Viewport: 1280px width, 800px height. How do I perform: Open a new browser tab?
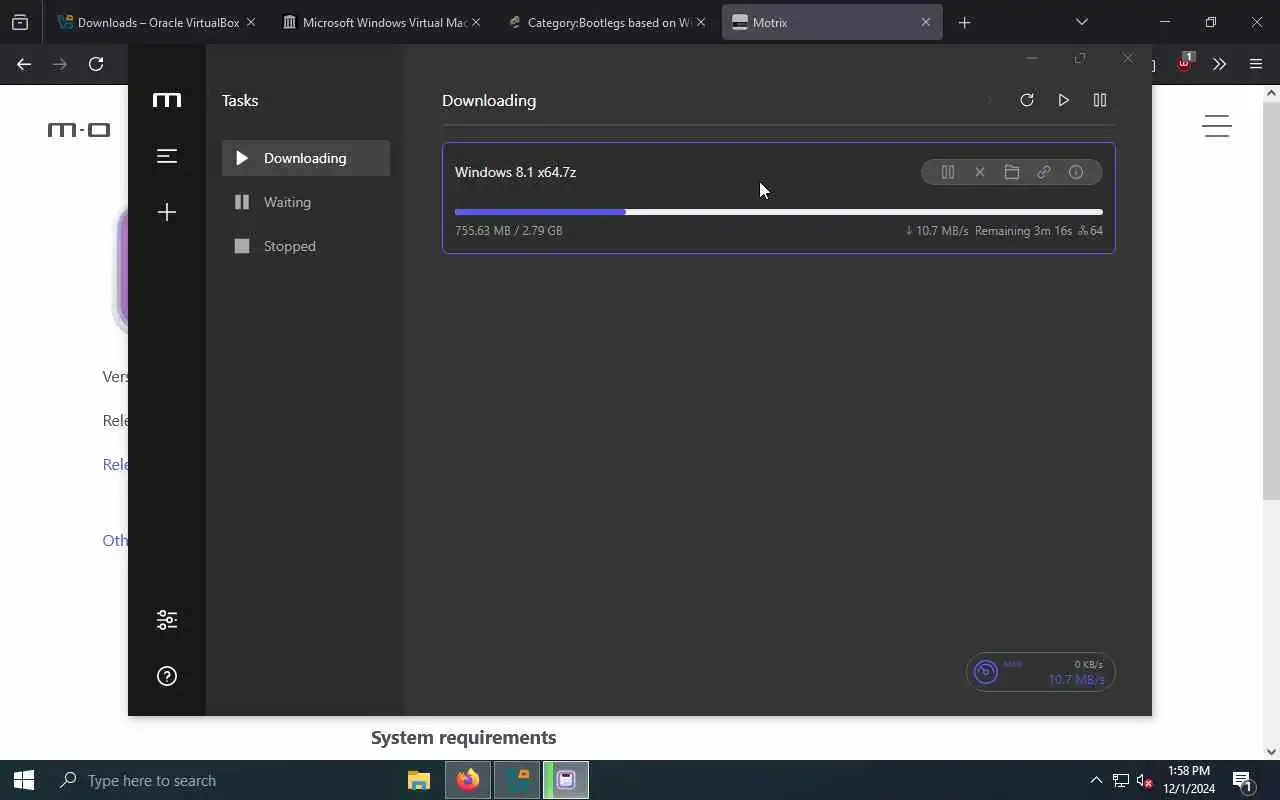pos(964,22)
